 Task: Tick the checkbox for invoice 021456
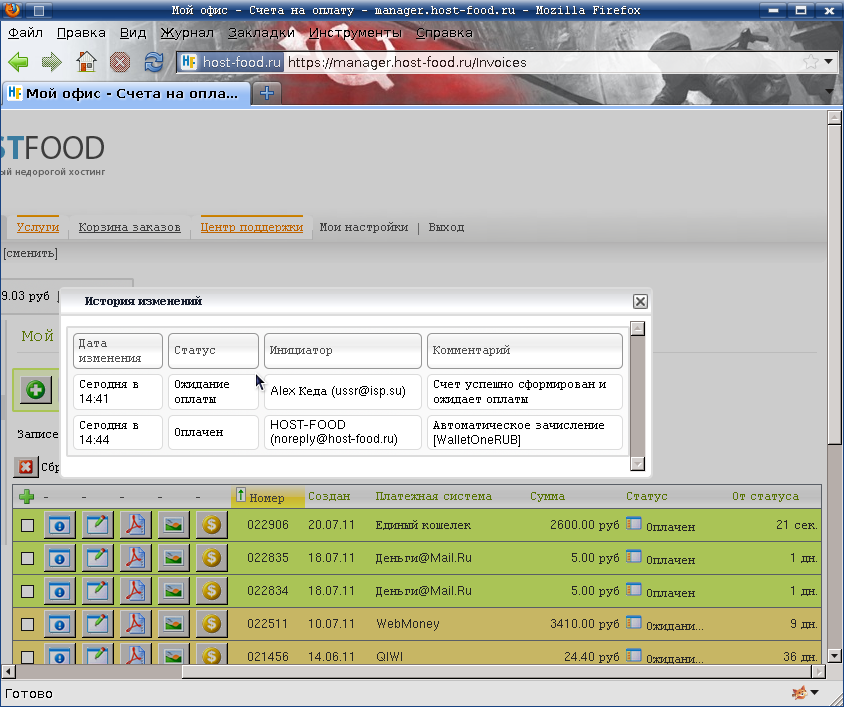[27, 657]
